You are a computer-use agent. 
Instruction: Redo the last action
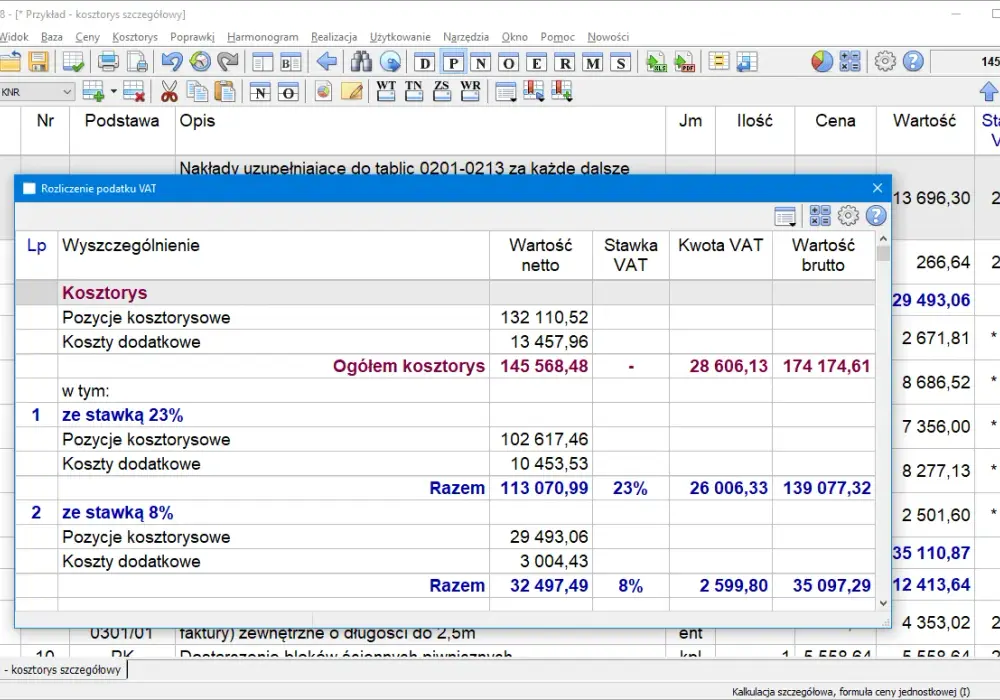228,62
